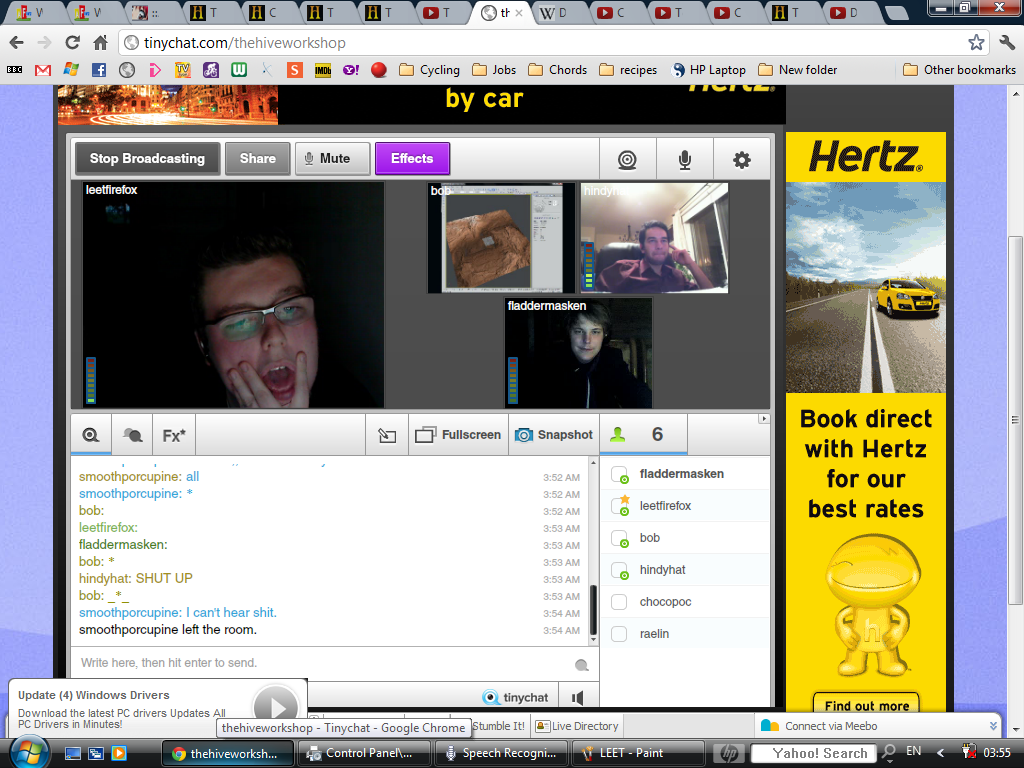Viewport: 1024px width, 768px height.
Task: Toggle fladdermasken checkbox in user list
Action: pyautogui.click(x=619, y=474)
